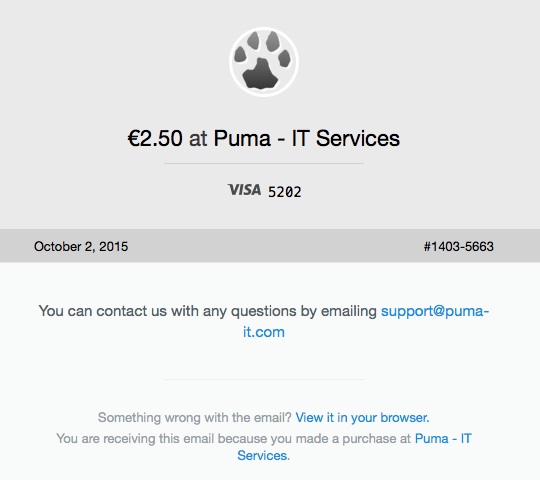
Task: Follow the footer Puma - IT Services link
Action: tap(354, 447)
